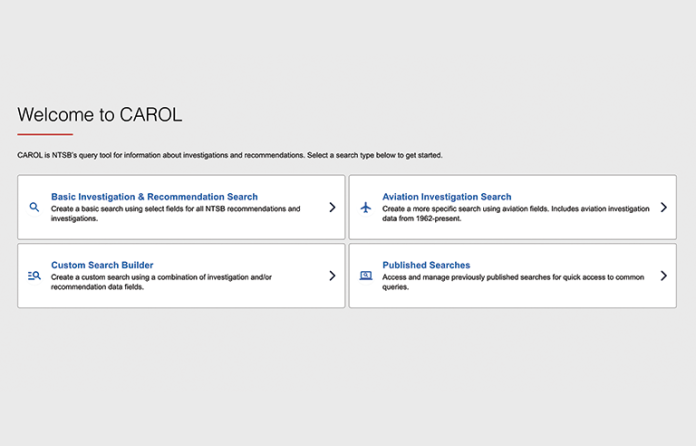Click description 'Access and manage previously published searches'
Image resolution: width=696 pixels, height=446 pixels.
(x=513, y=282)
